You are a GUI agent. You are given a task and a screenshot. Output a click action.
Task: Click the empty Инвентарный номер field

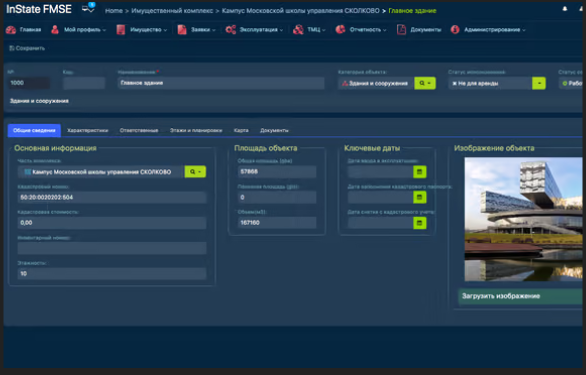[112, 248]
